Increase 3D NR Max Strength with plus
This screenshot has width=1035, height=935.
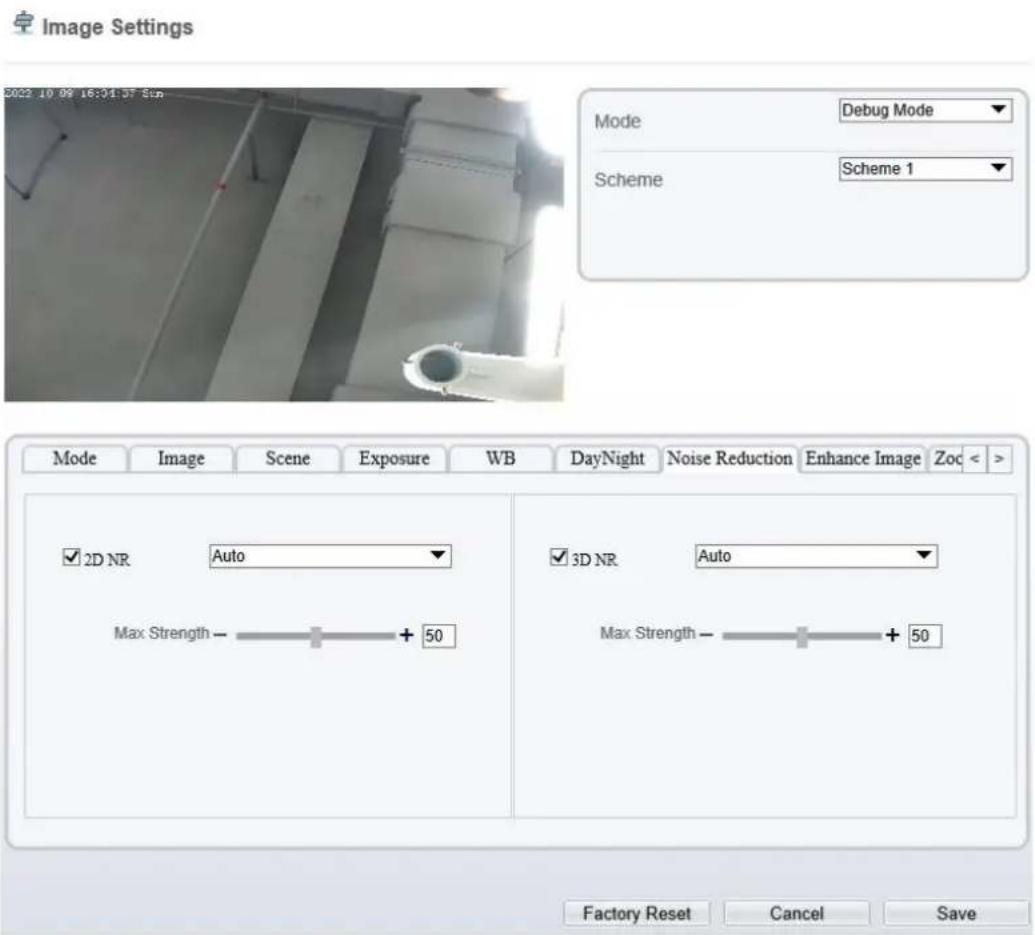click(892, 635)
